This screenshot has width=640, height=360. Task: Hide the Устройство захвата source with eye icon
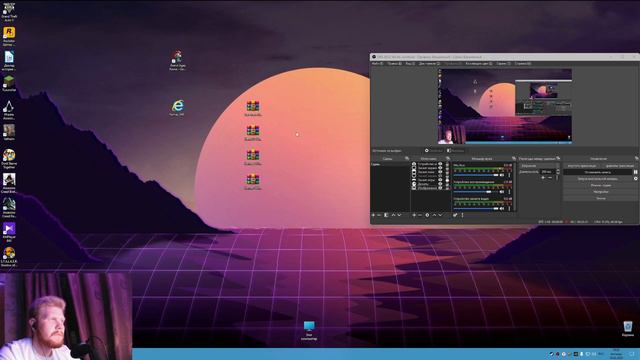pyautogui.click(x=440, y=164)
